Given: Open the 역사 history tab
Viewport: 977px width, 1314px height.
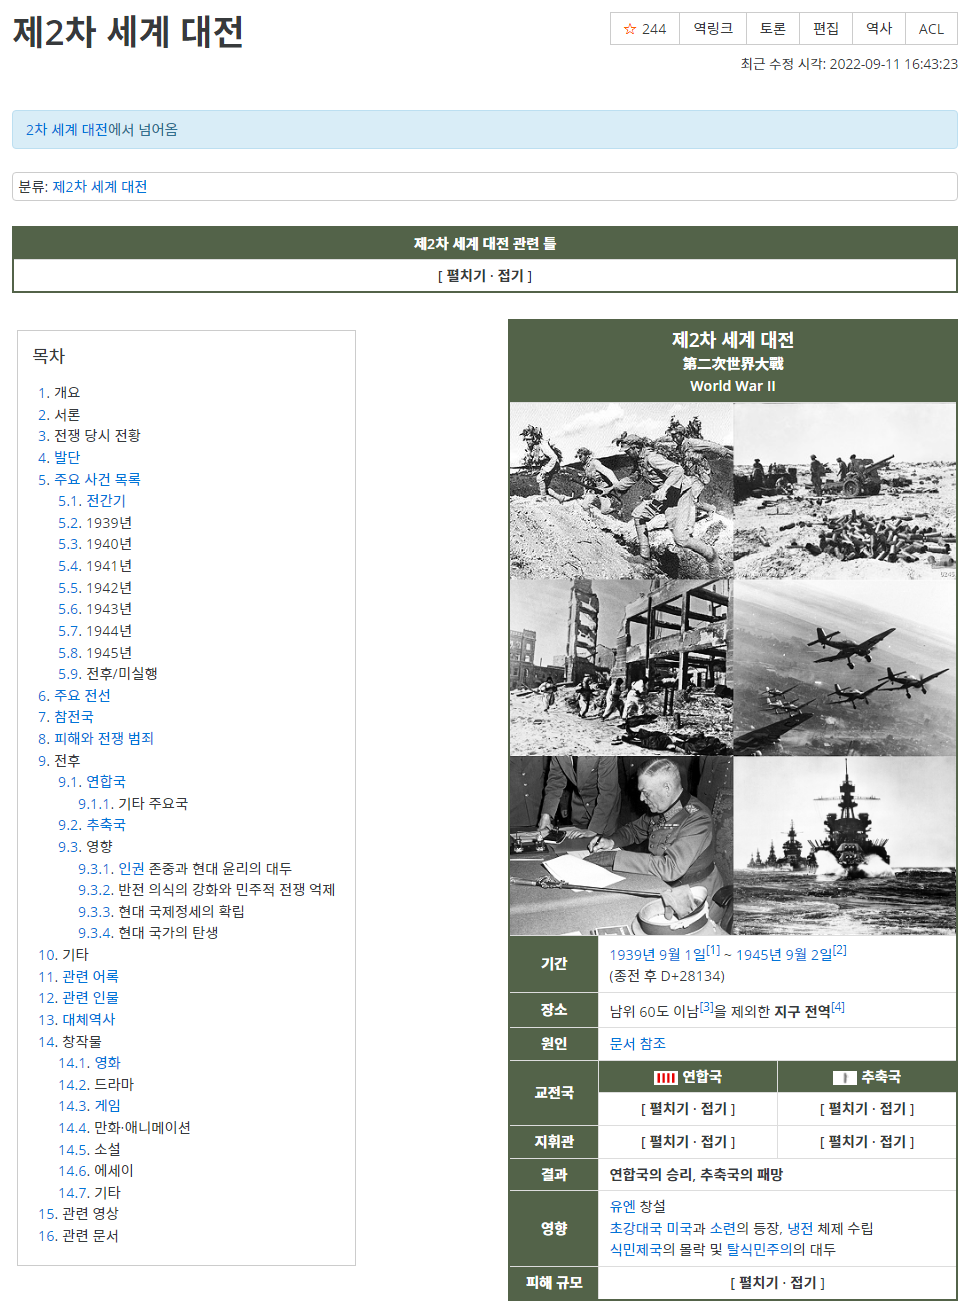Looking at the screenshot, I should 879,29.
